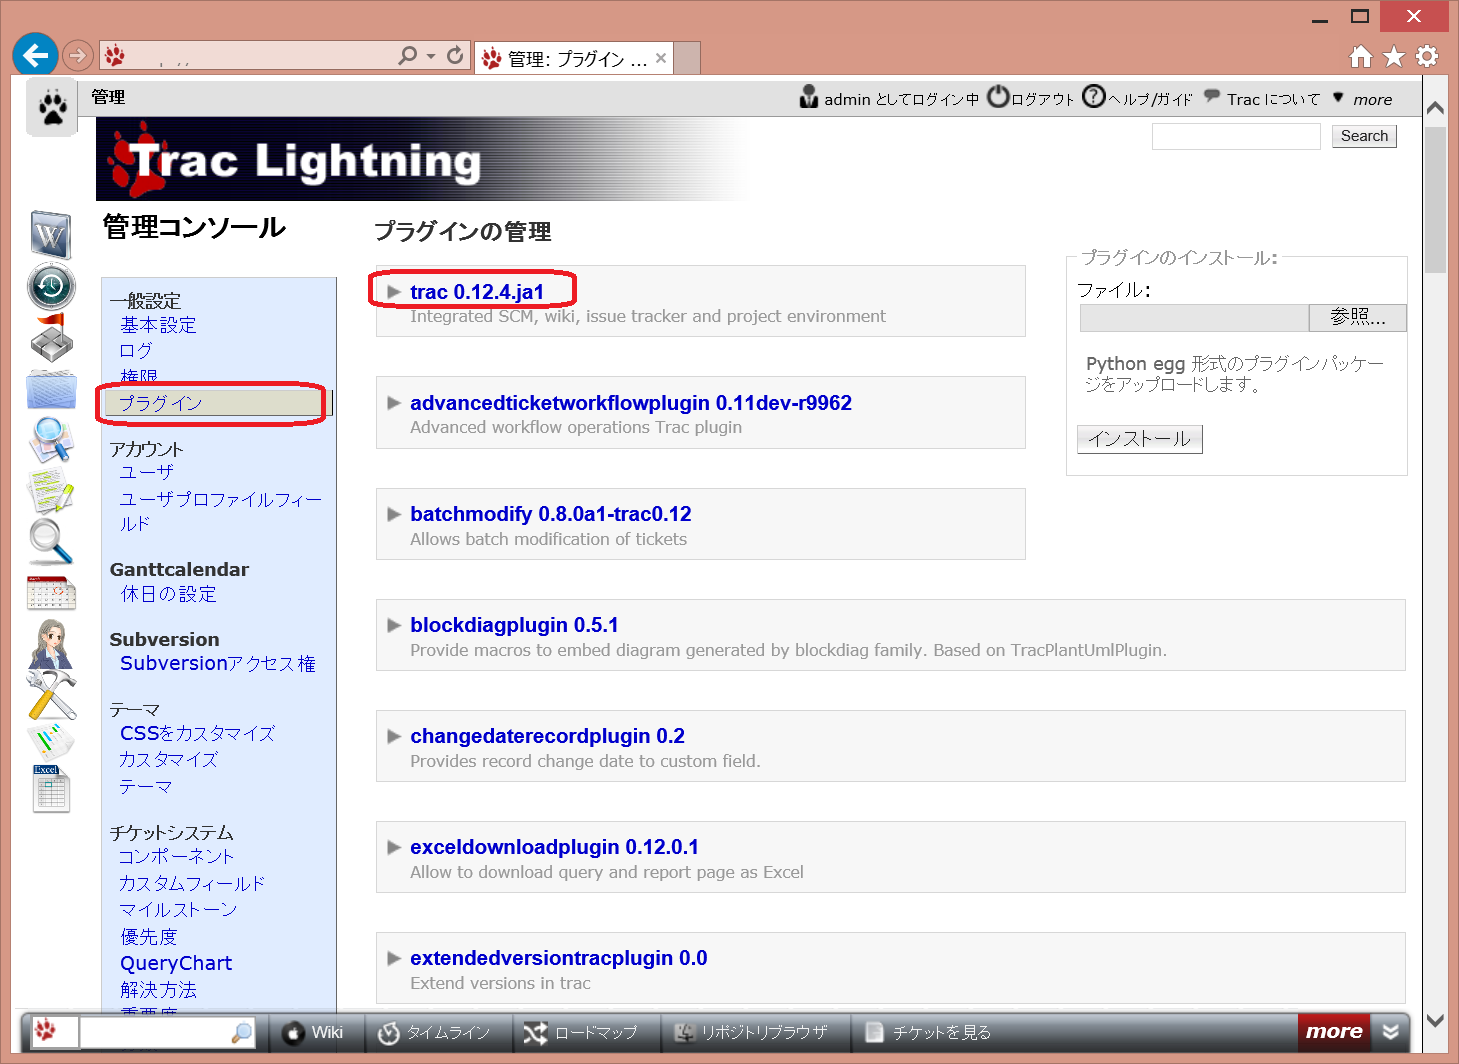The image size is (1459, 1064).
Task: Open the Timeline using the clock sidebar icon
Action: tap(51, 287)
